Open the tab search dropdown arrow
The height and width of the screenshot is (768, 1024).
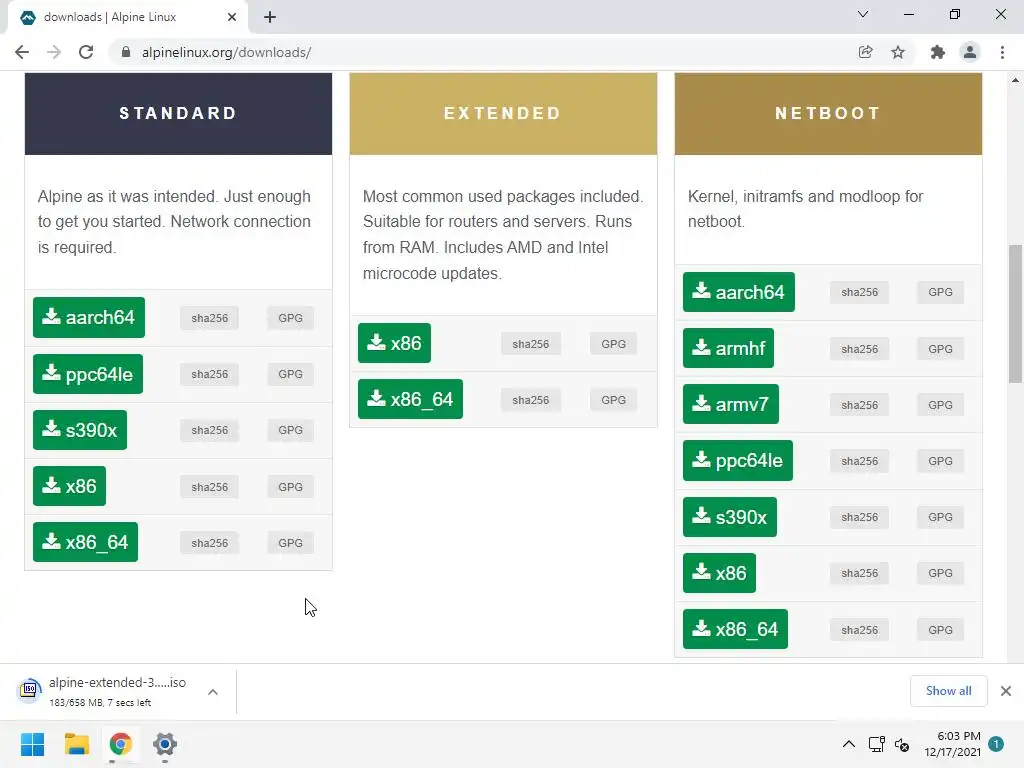863,14
